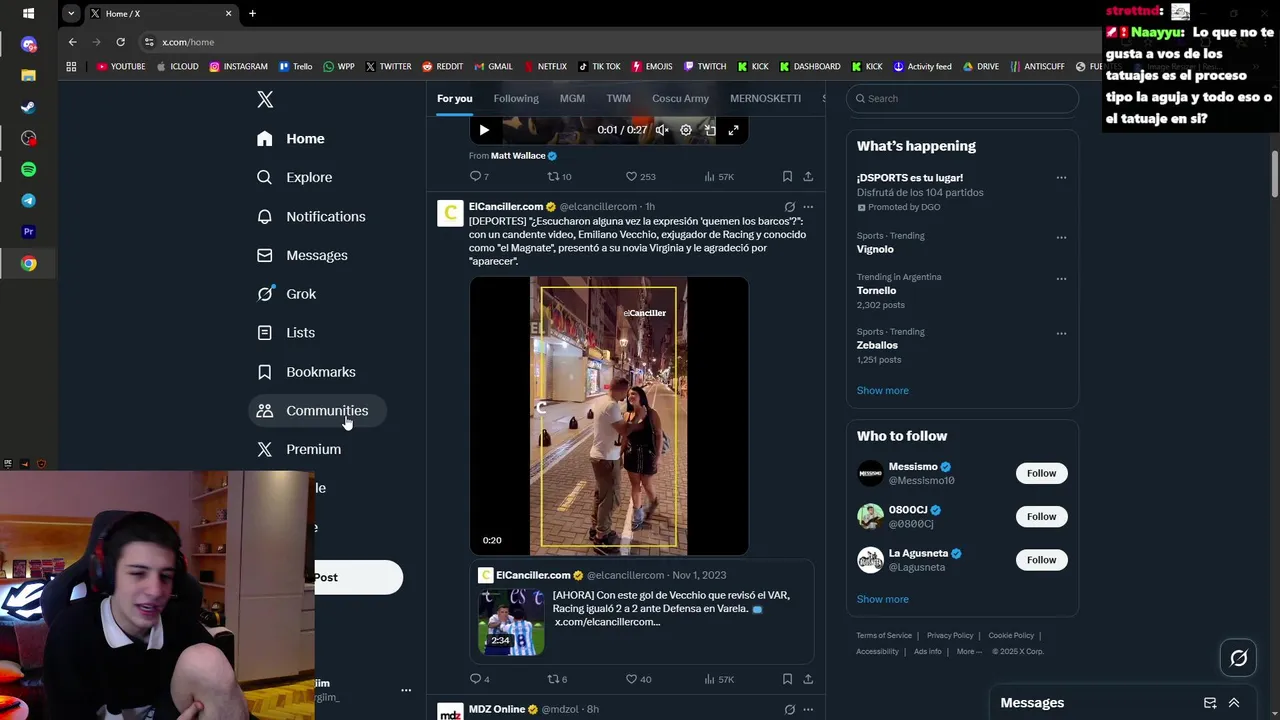Open Spotify from the taskbar

pos(28,170)
